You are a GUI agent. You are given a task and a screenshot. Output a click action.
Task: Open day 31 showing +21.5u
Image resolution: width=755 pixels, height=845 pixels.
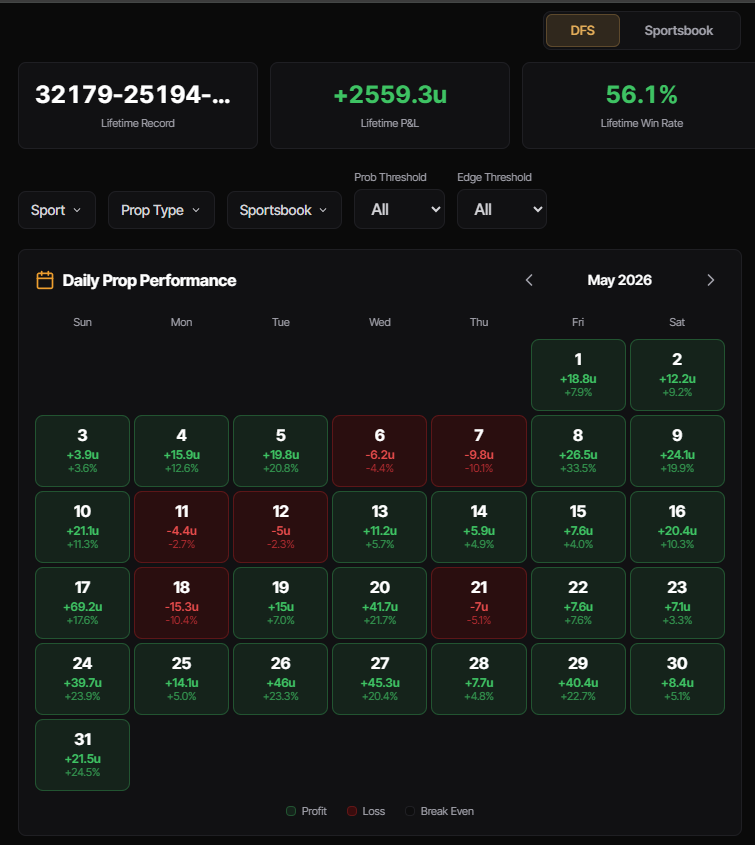tap(82, 755)
